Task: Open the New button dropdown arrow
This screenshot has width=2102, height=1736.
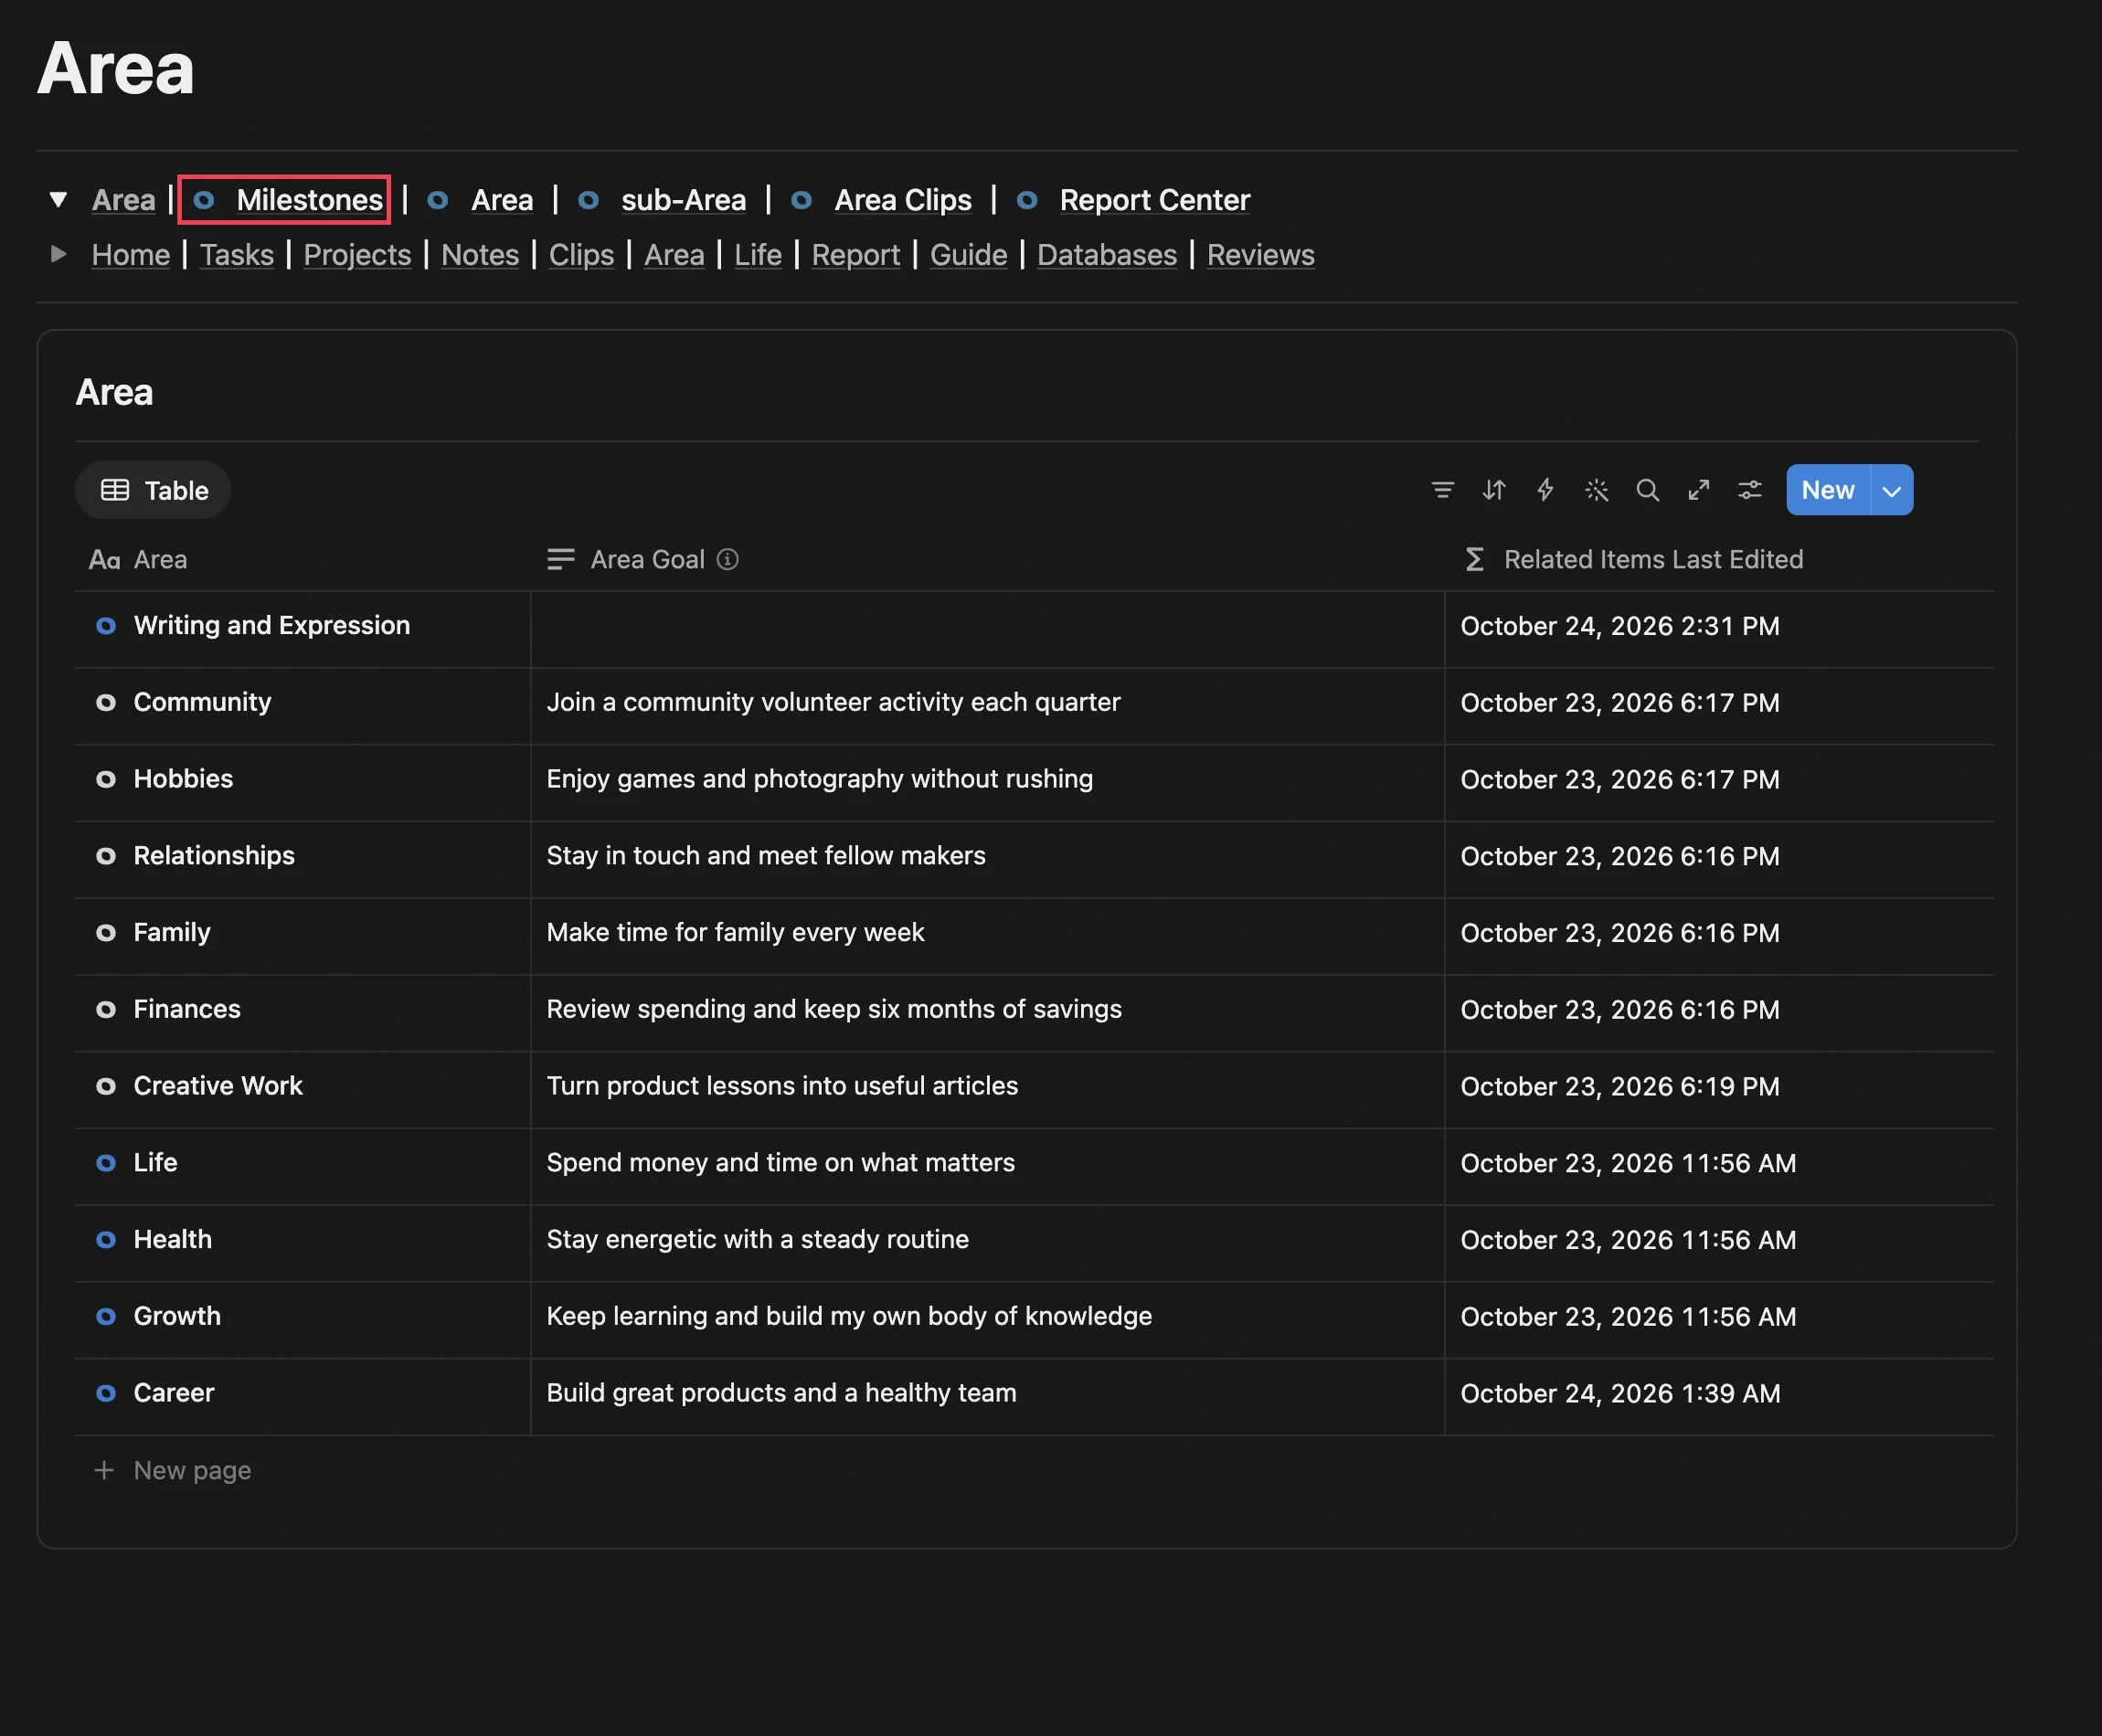Action: (x=1891, y=490)
